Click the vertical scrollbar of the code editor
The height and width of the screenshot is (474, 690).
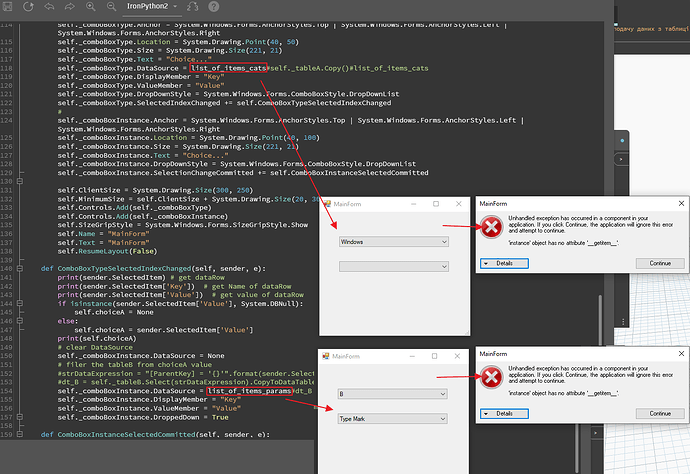[x=600, y=321]
